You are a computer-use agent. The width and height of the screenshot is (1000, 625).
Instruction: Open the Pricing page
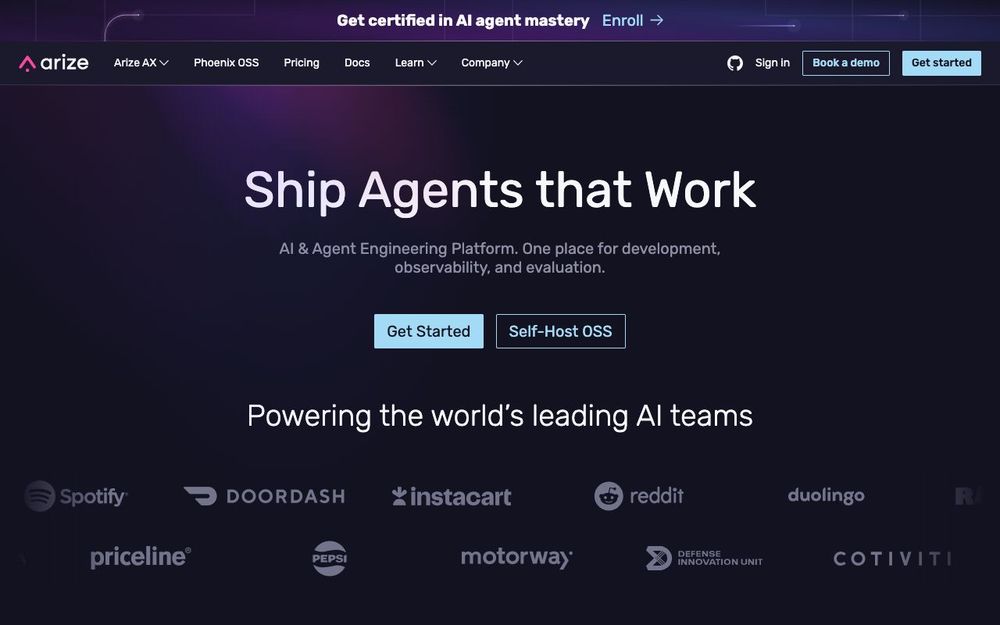pyautogui.click(x=301, y=62)
